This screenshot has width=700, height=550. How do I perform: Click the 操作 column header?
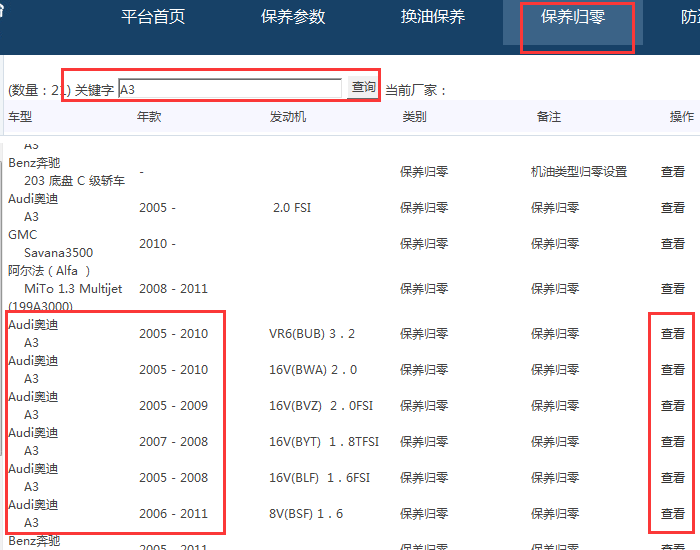click(682, 117)
